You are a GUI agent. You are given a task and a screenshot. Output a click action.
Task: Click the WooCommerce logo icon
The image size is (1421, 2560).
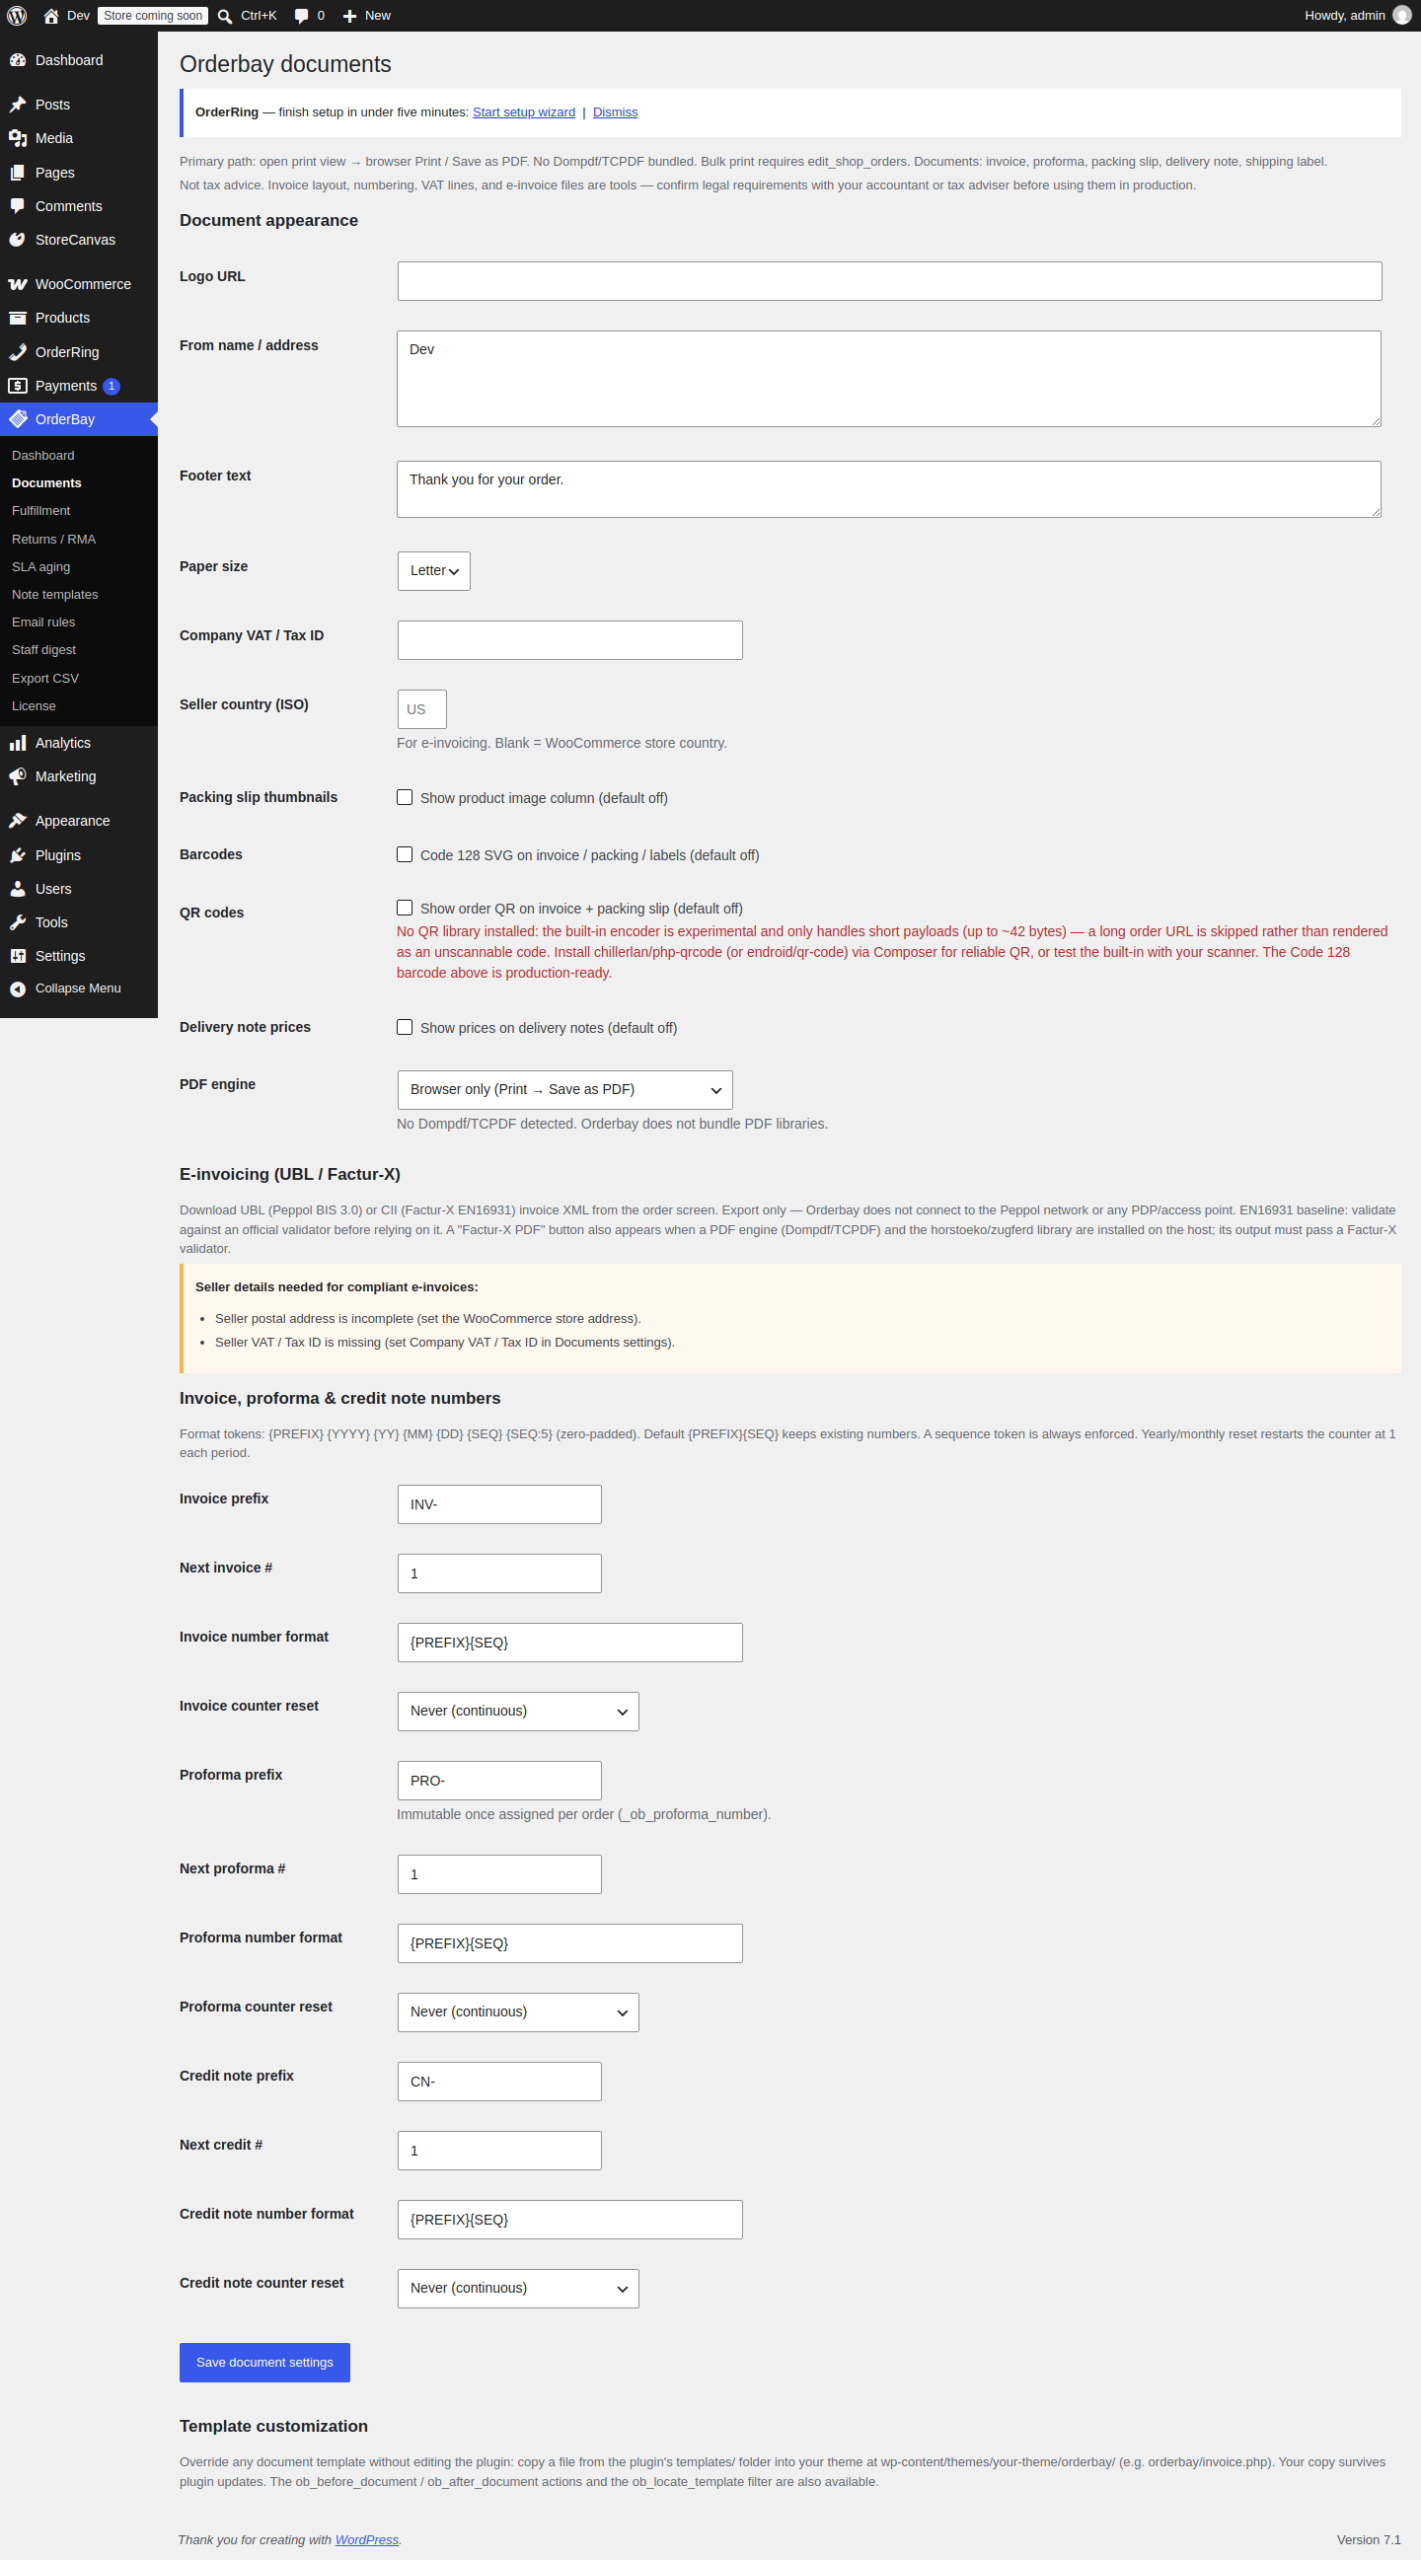pos(18,285)
